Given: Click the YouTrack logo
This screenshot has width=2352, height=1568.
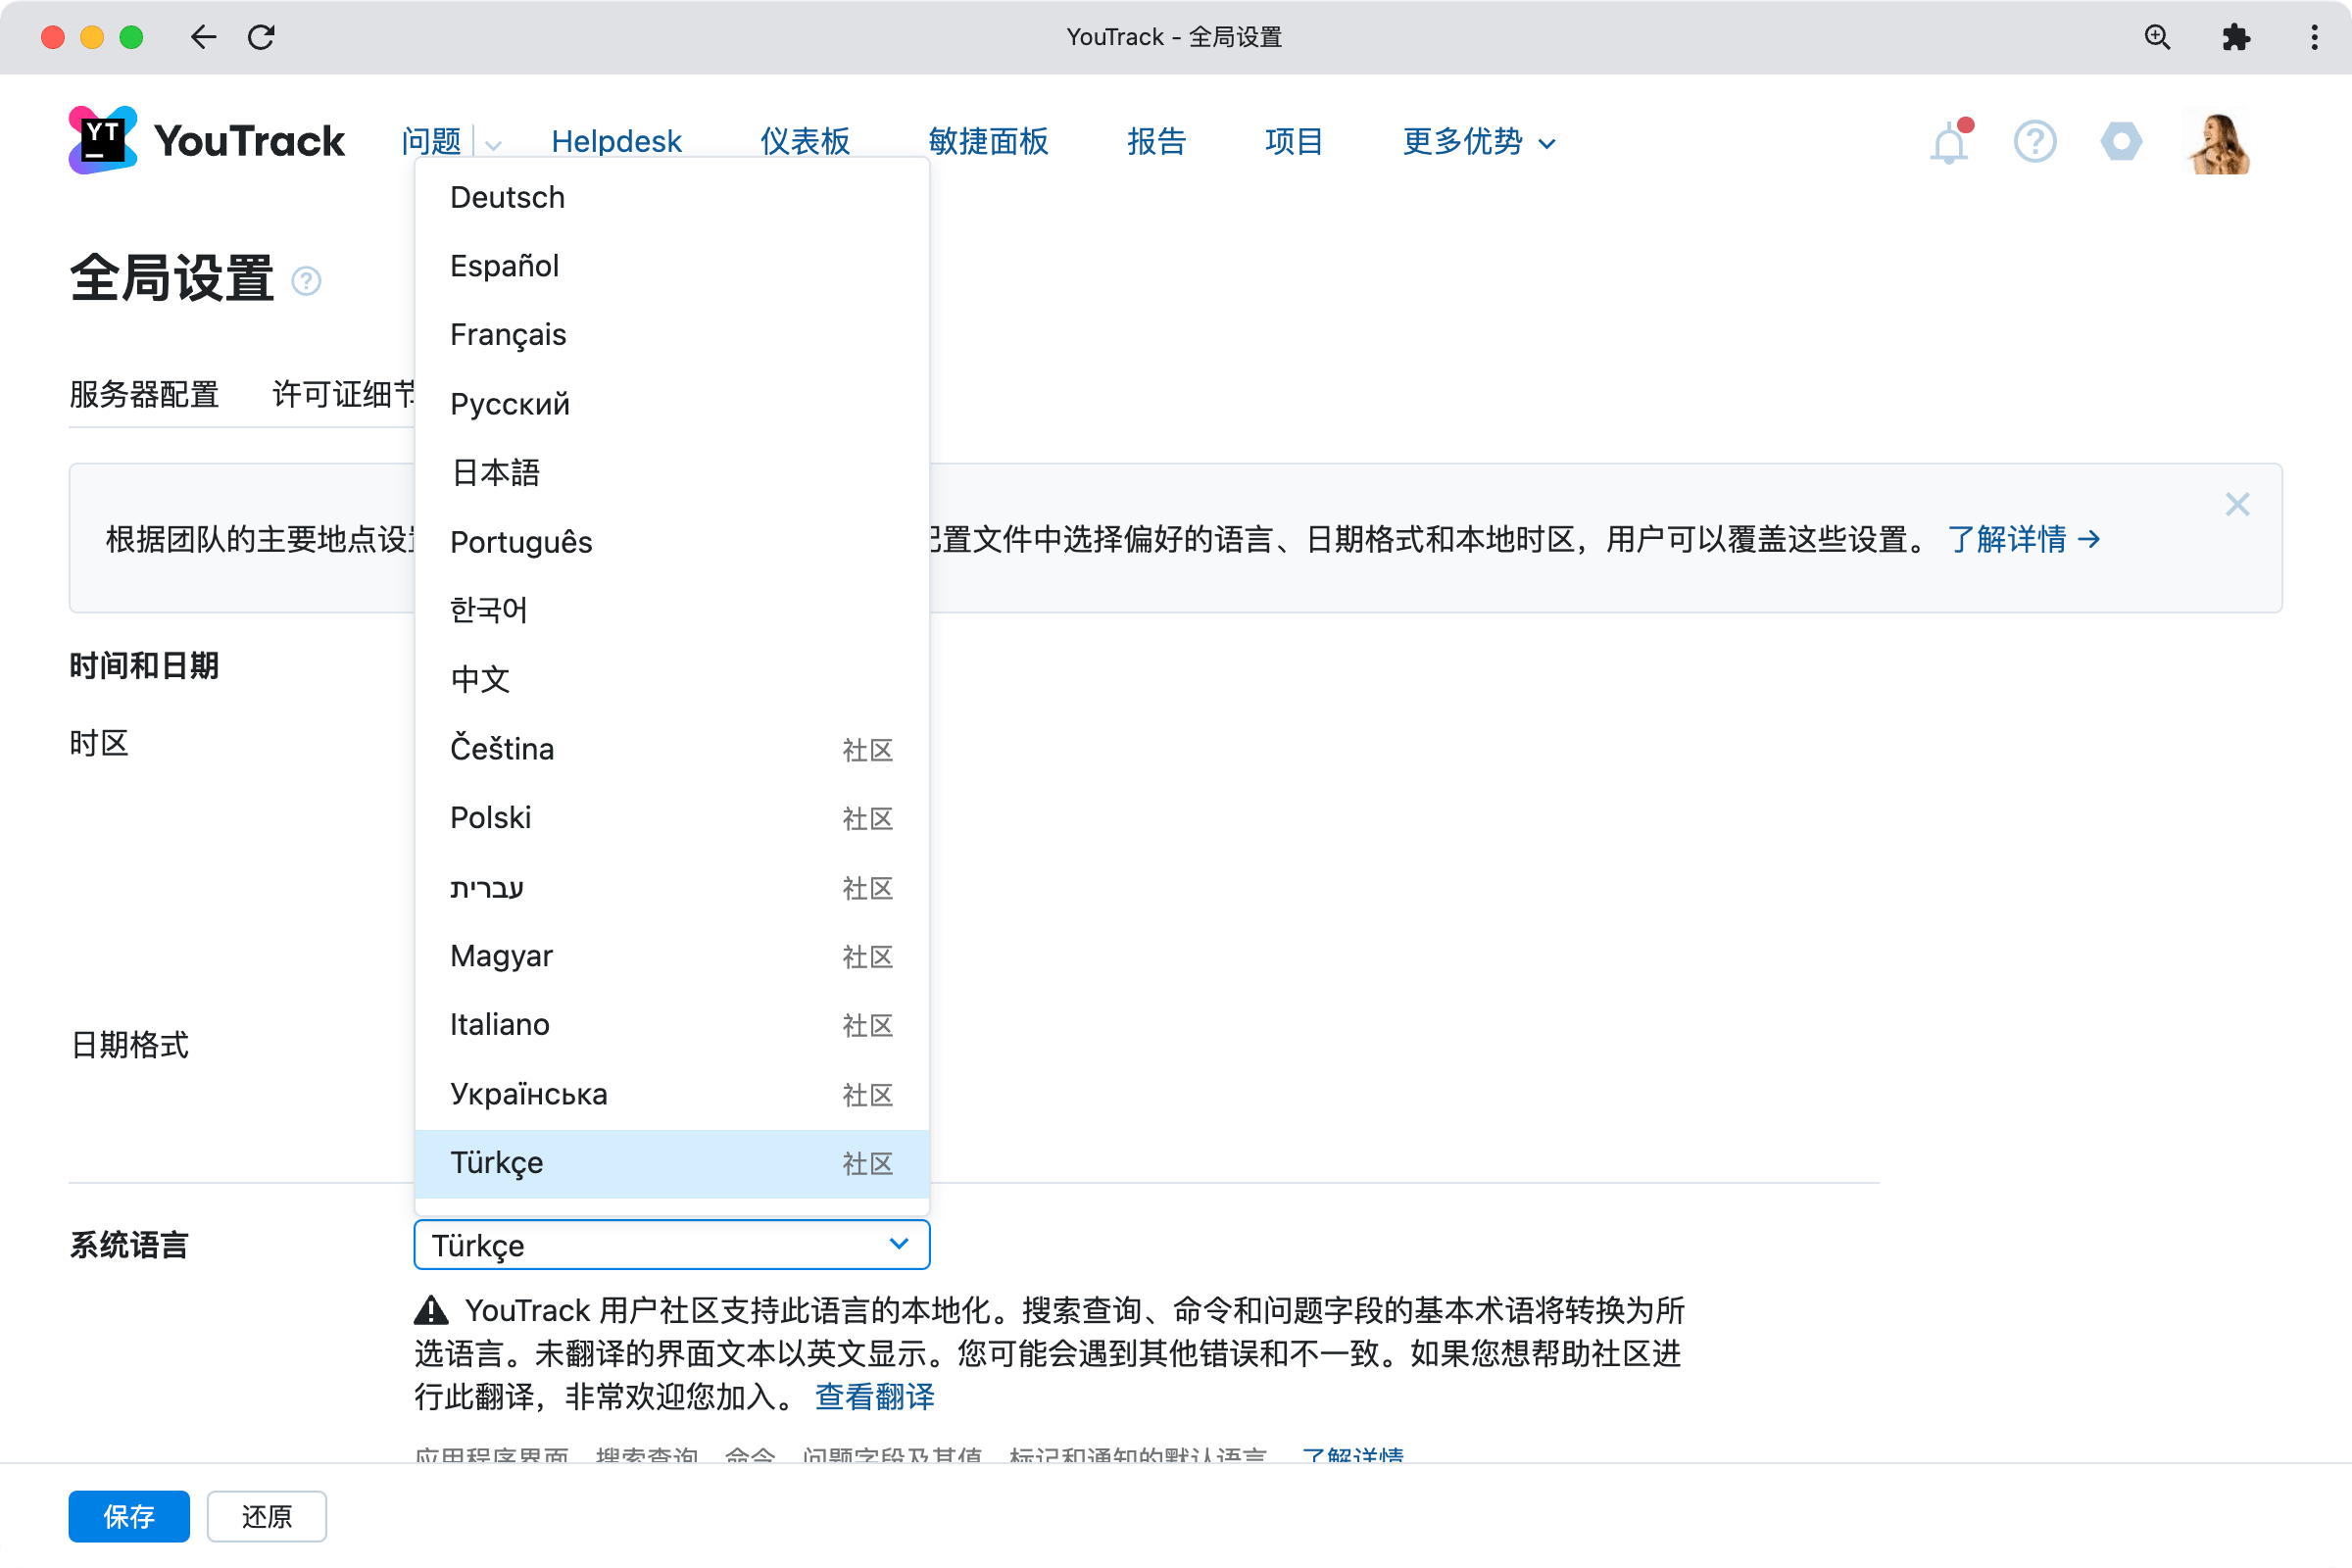Looking at the screenshot, I should click(x=207, y=140).
